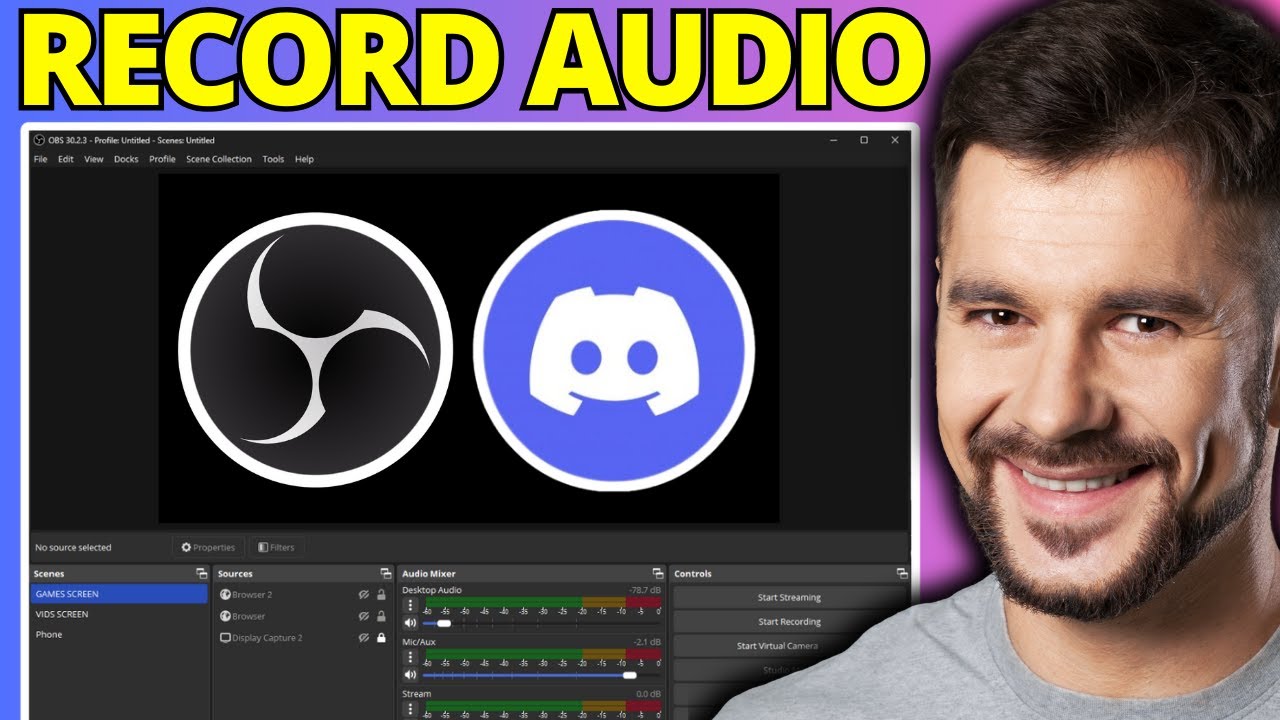
Task: Mute Mic/Aux speaker
Action: click(409, 675)
